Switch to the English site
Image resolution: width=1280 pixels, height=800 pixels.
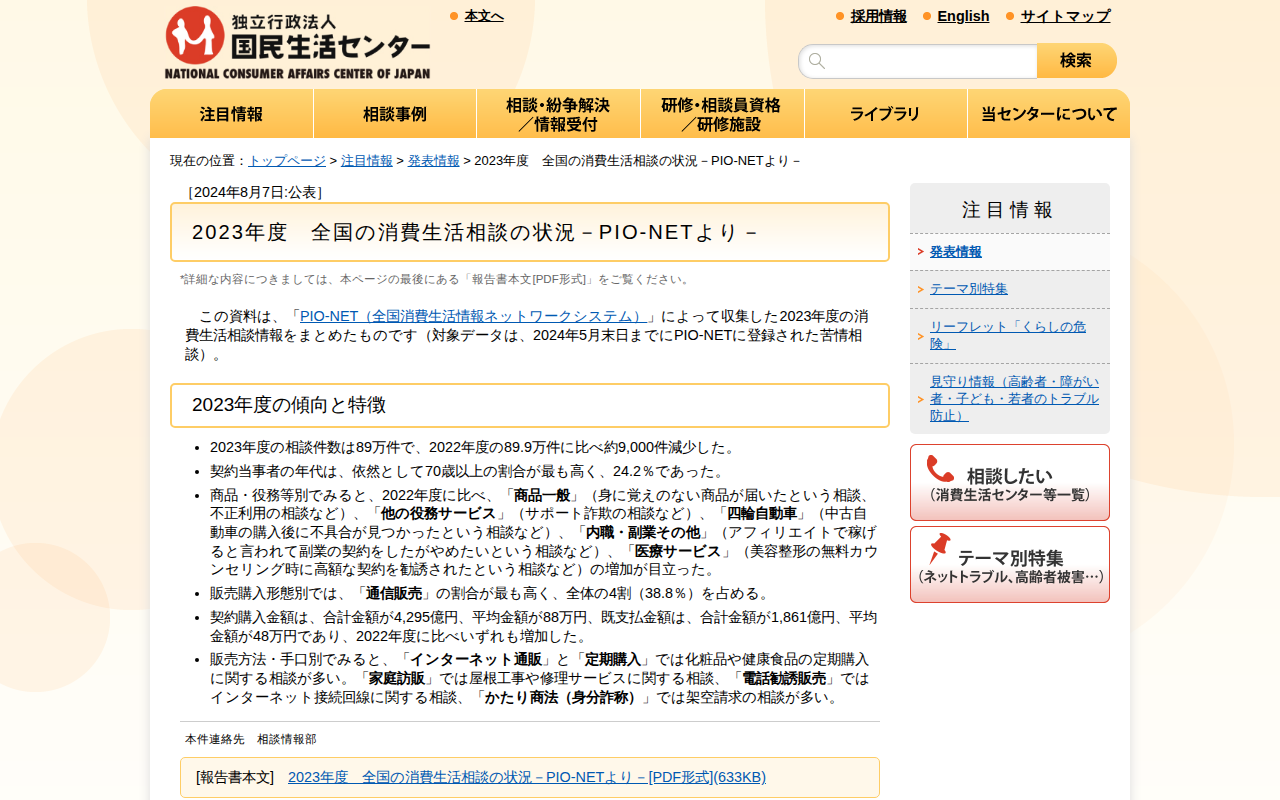(964, 16)
